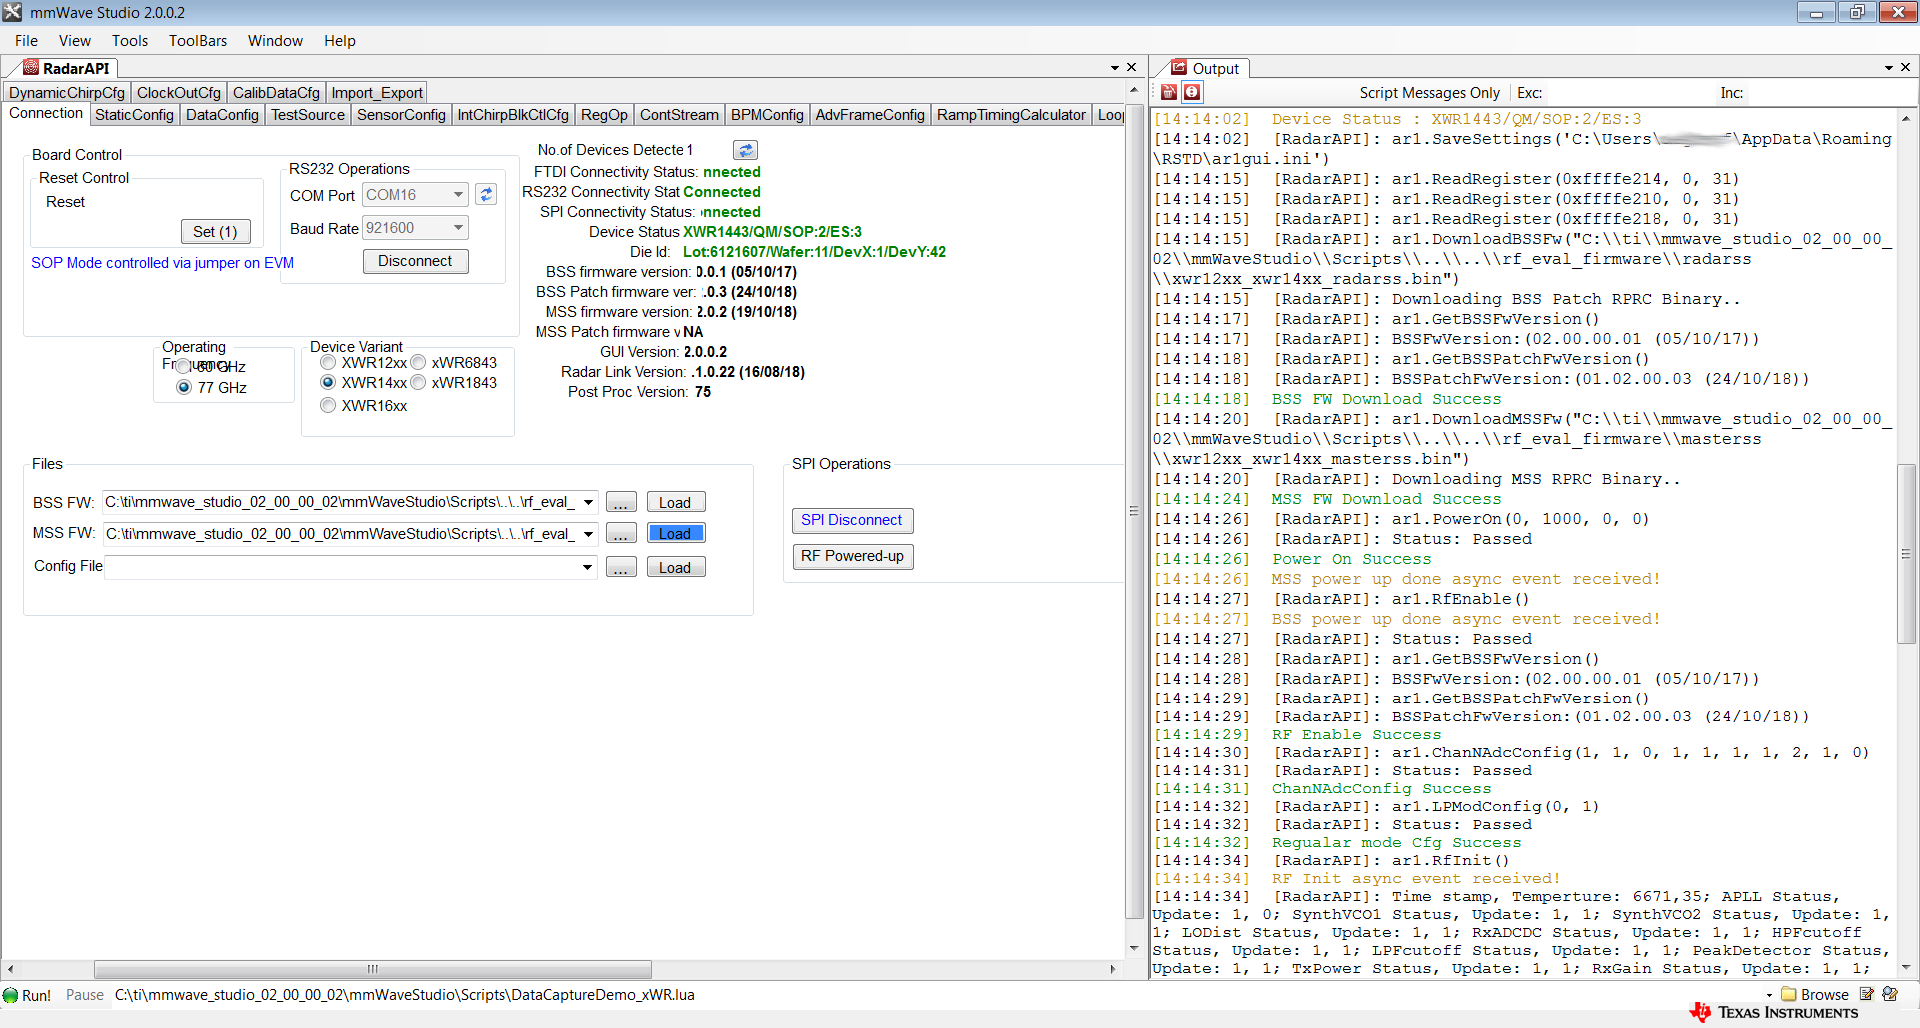
Task: Select the 77 GHz operating frequency
Action: click(x=184, y=387)
